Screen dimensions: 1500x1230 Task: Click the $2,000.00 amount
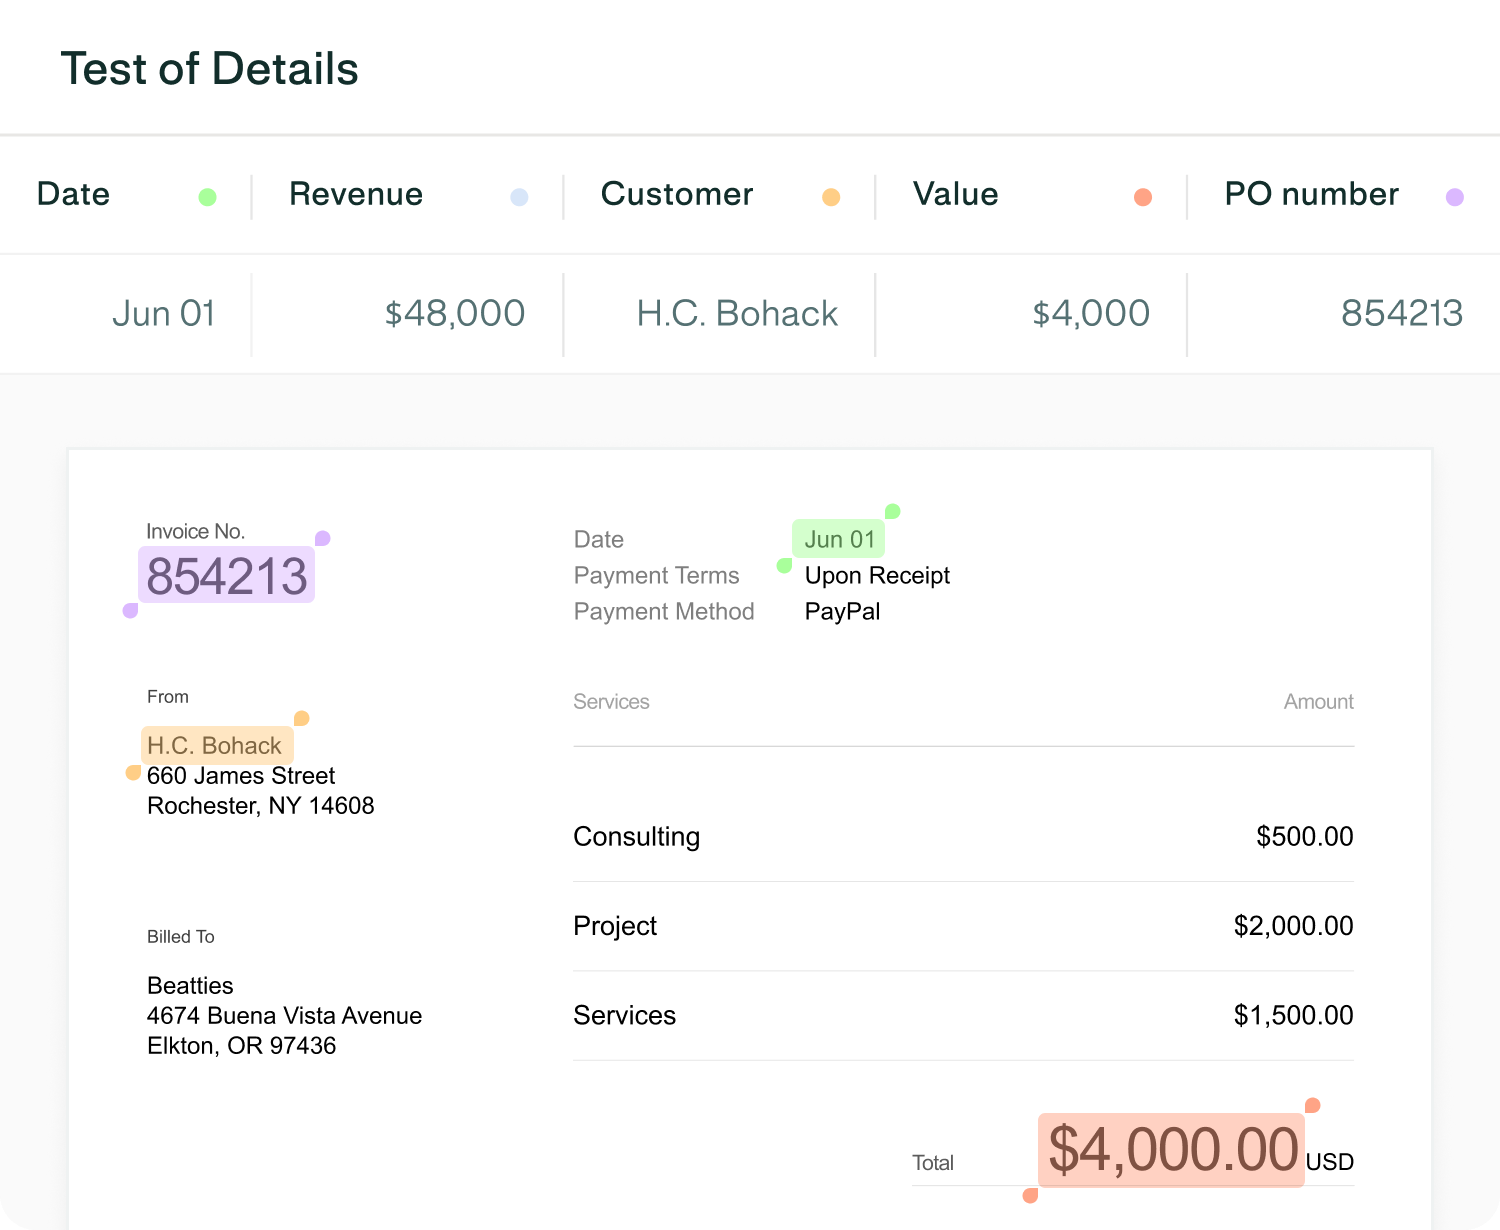(1294, 926)
